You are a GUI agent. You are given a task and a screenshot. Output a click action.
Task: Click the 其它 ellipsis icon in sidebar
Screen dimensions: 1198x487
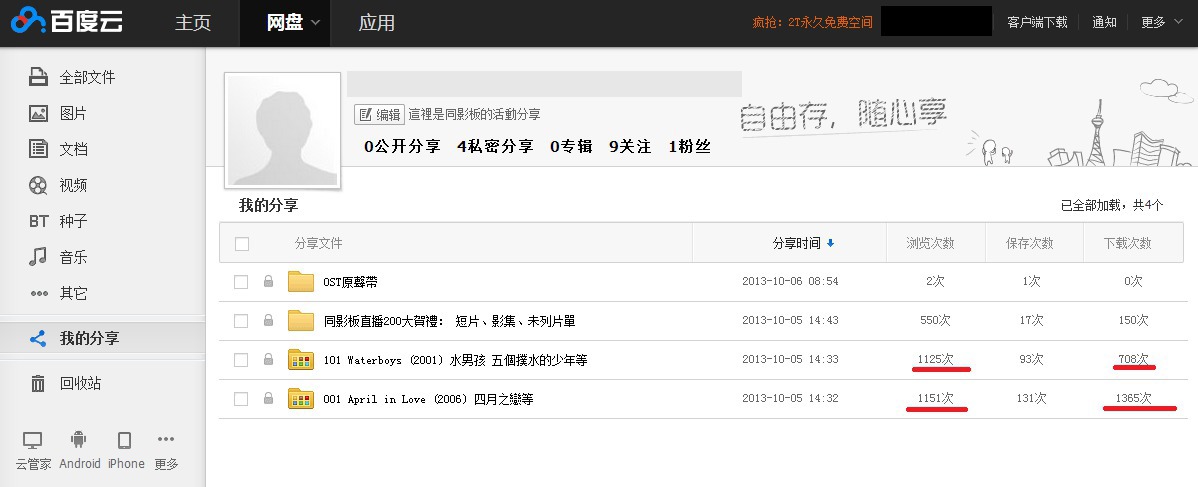point(39,294)
